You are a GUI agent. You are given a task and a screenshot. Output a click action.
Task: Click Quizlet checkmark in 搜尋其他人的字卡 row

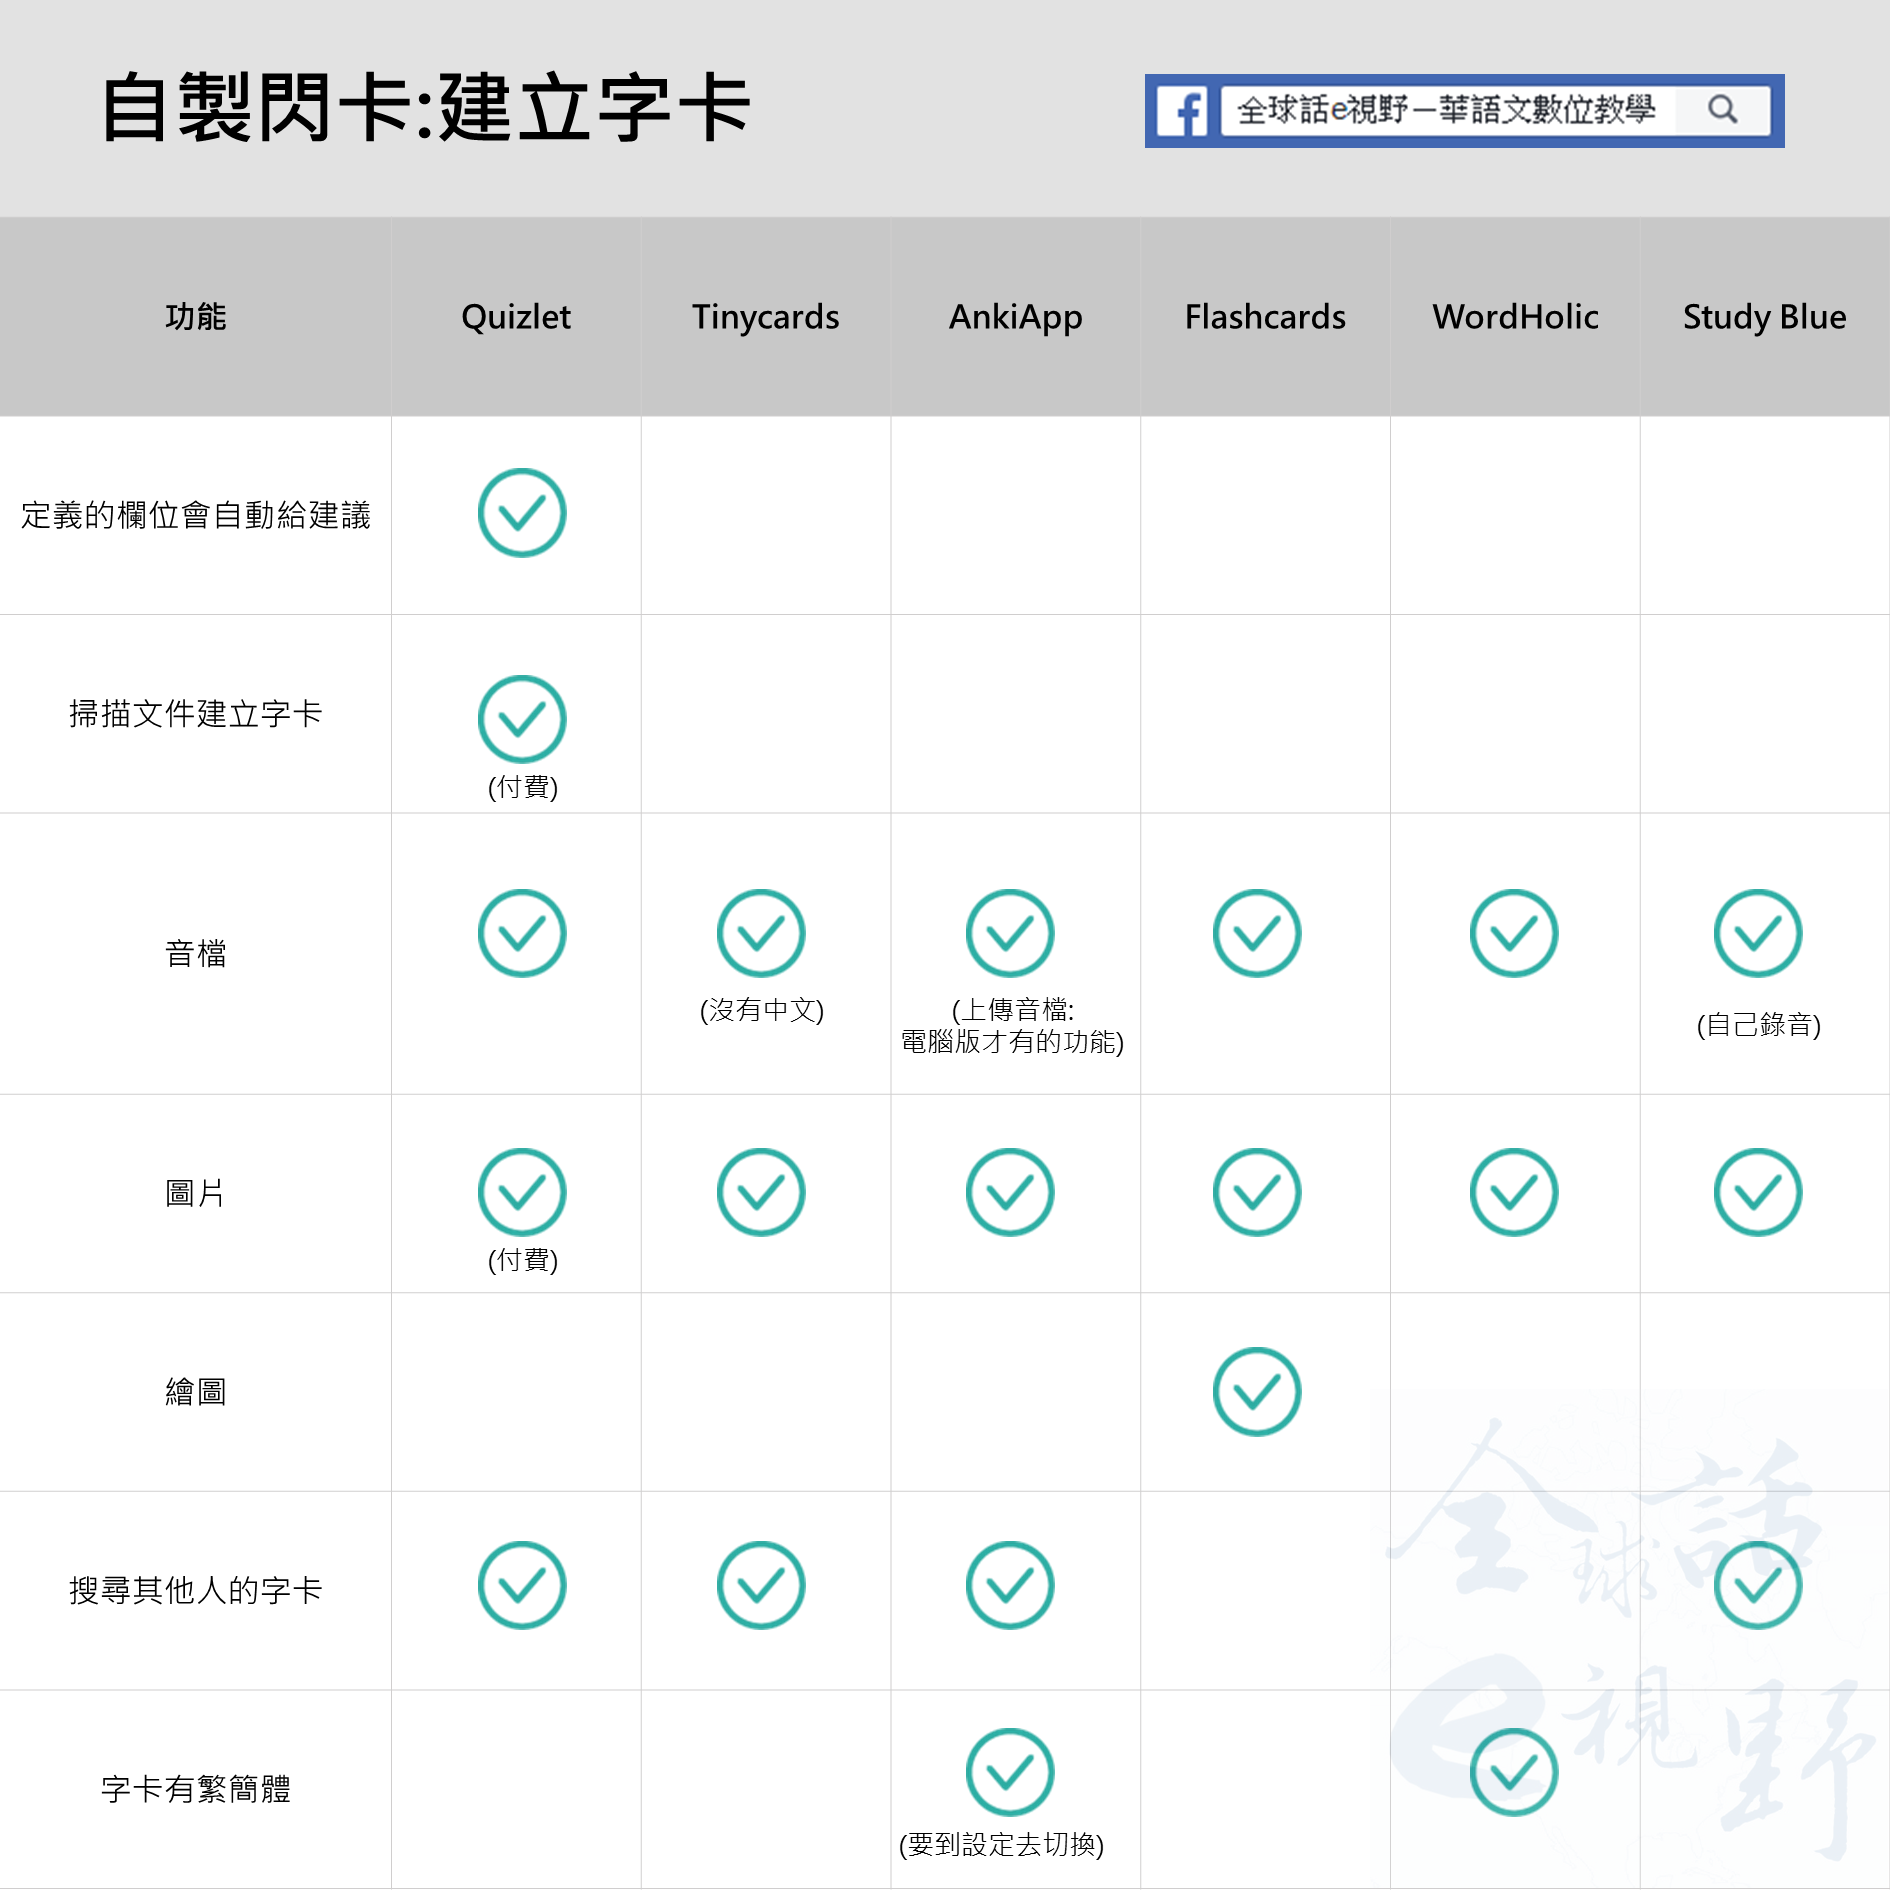522,1585
